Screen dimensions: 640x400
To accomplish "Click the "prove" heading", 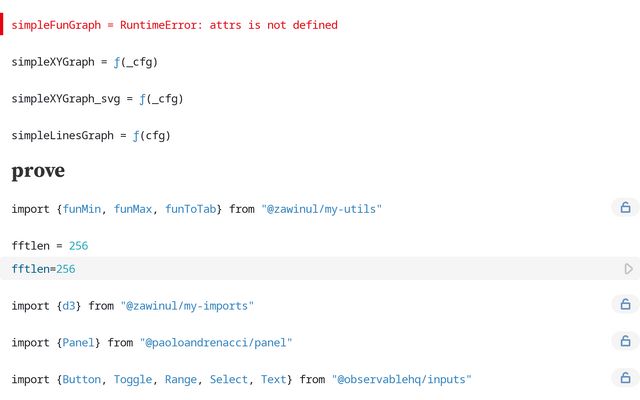I will tap(38, 171).
